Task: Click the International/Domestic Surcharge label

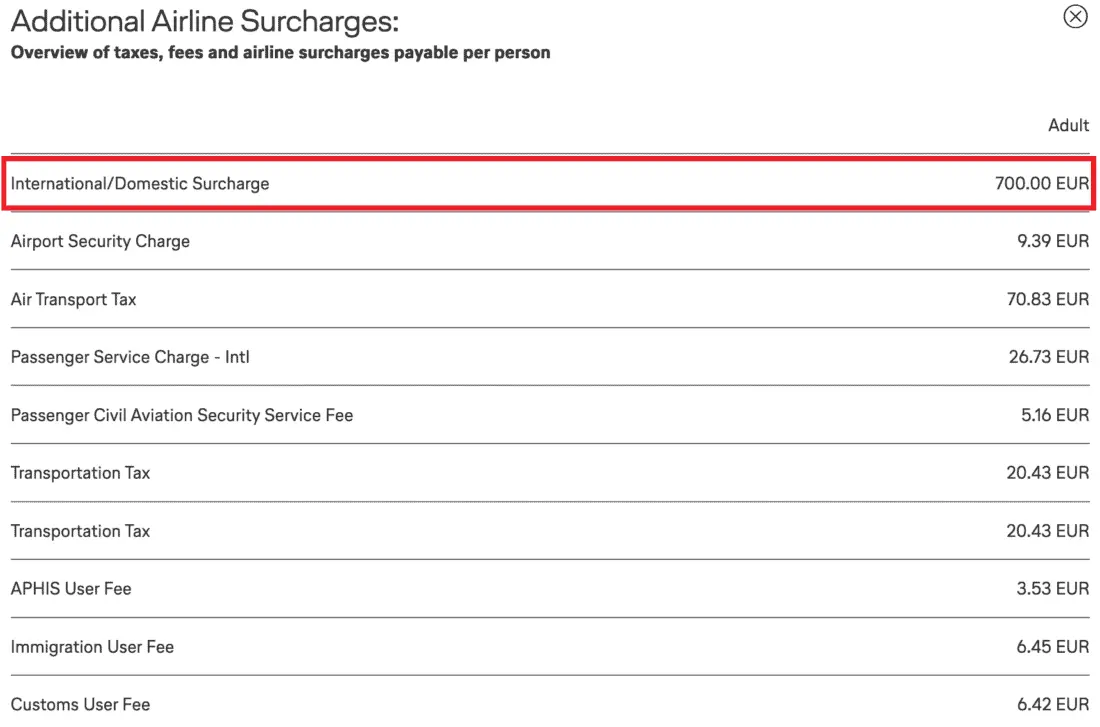Action: [x=140, y=183]
